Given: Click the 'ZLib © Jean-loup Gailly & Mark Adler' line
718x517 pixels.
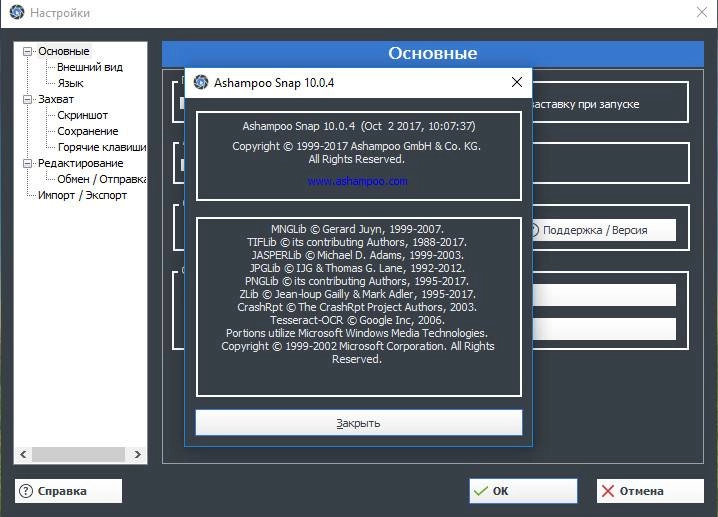Looking at the screenshot, I should [357, 294].
